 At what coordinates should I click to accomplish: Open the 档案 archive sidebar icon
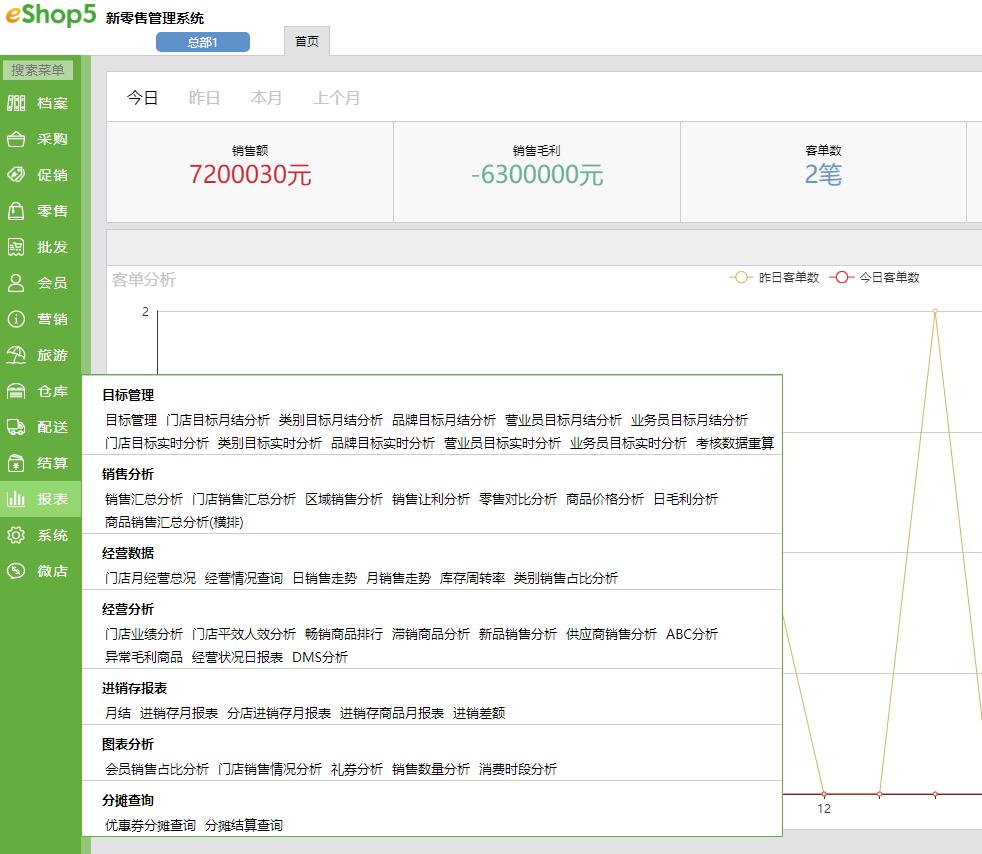[16, 103]
